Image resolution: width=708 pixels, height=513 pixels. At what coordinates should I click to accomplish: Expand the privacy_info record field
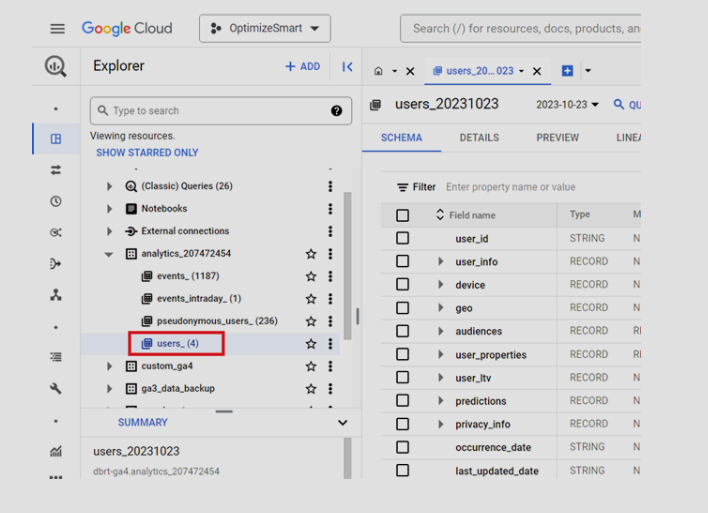tap(441, 424)
